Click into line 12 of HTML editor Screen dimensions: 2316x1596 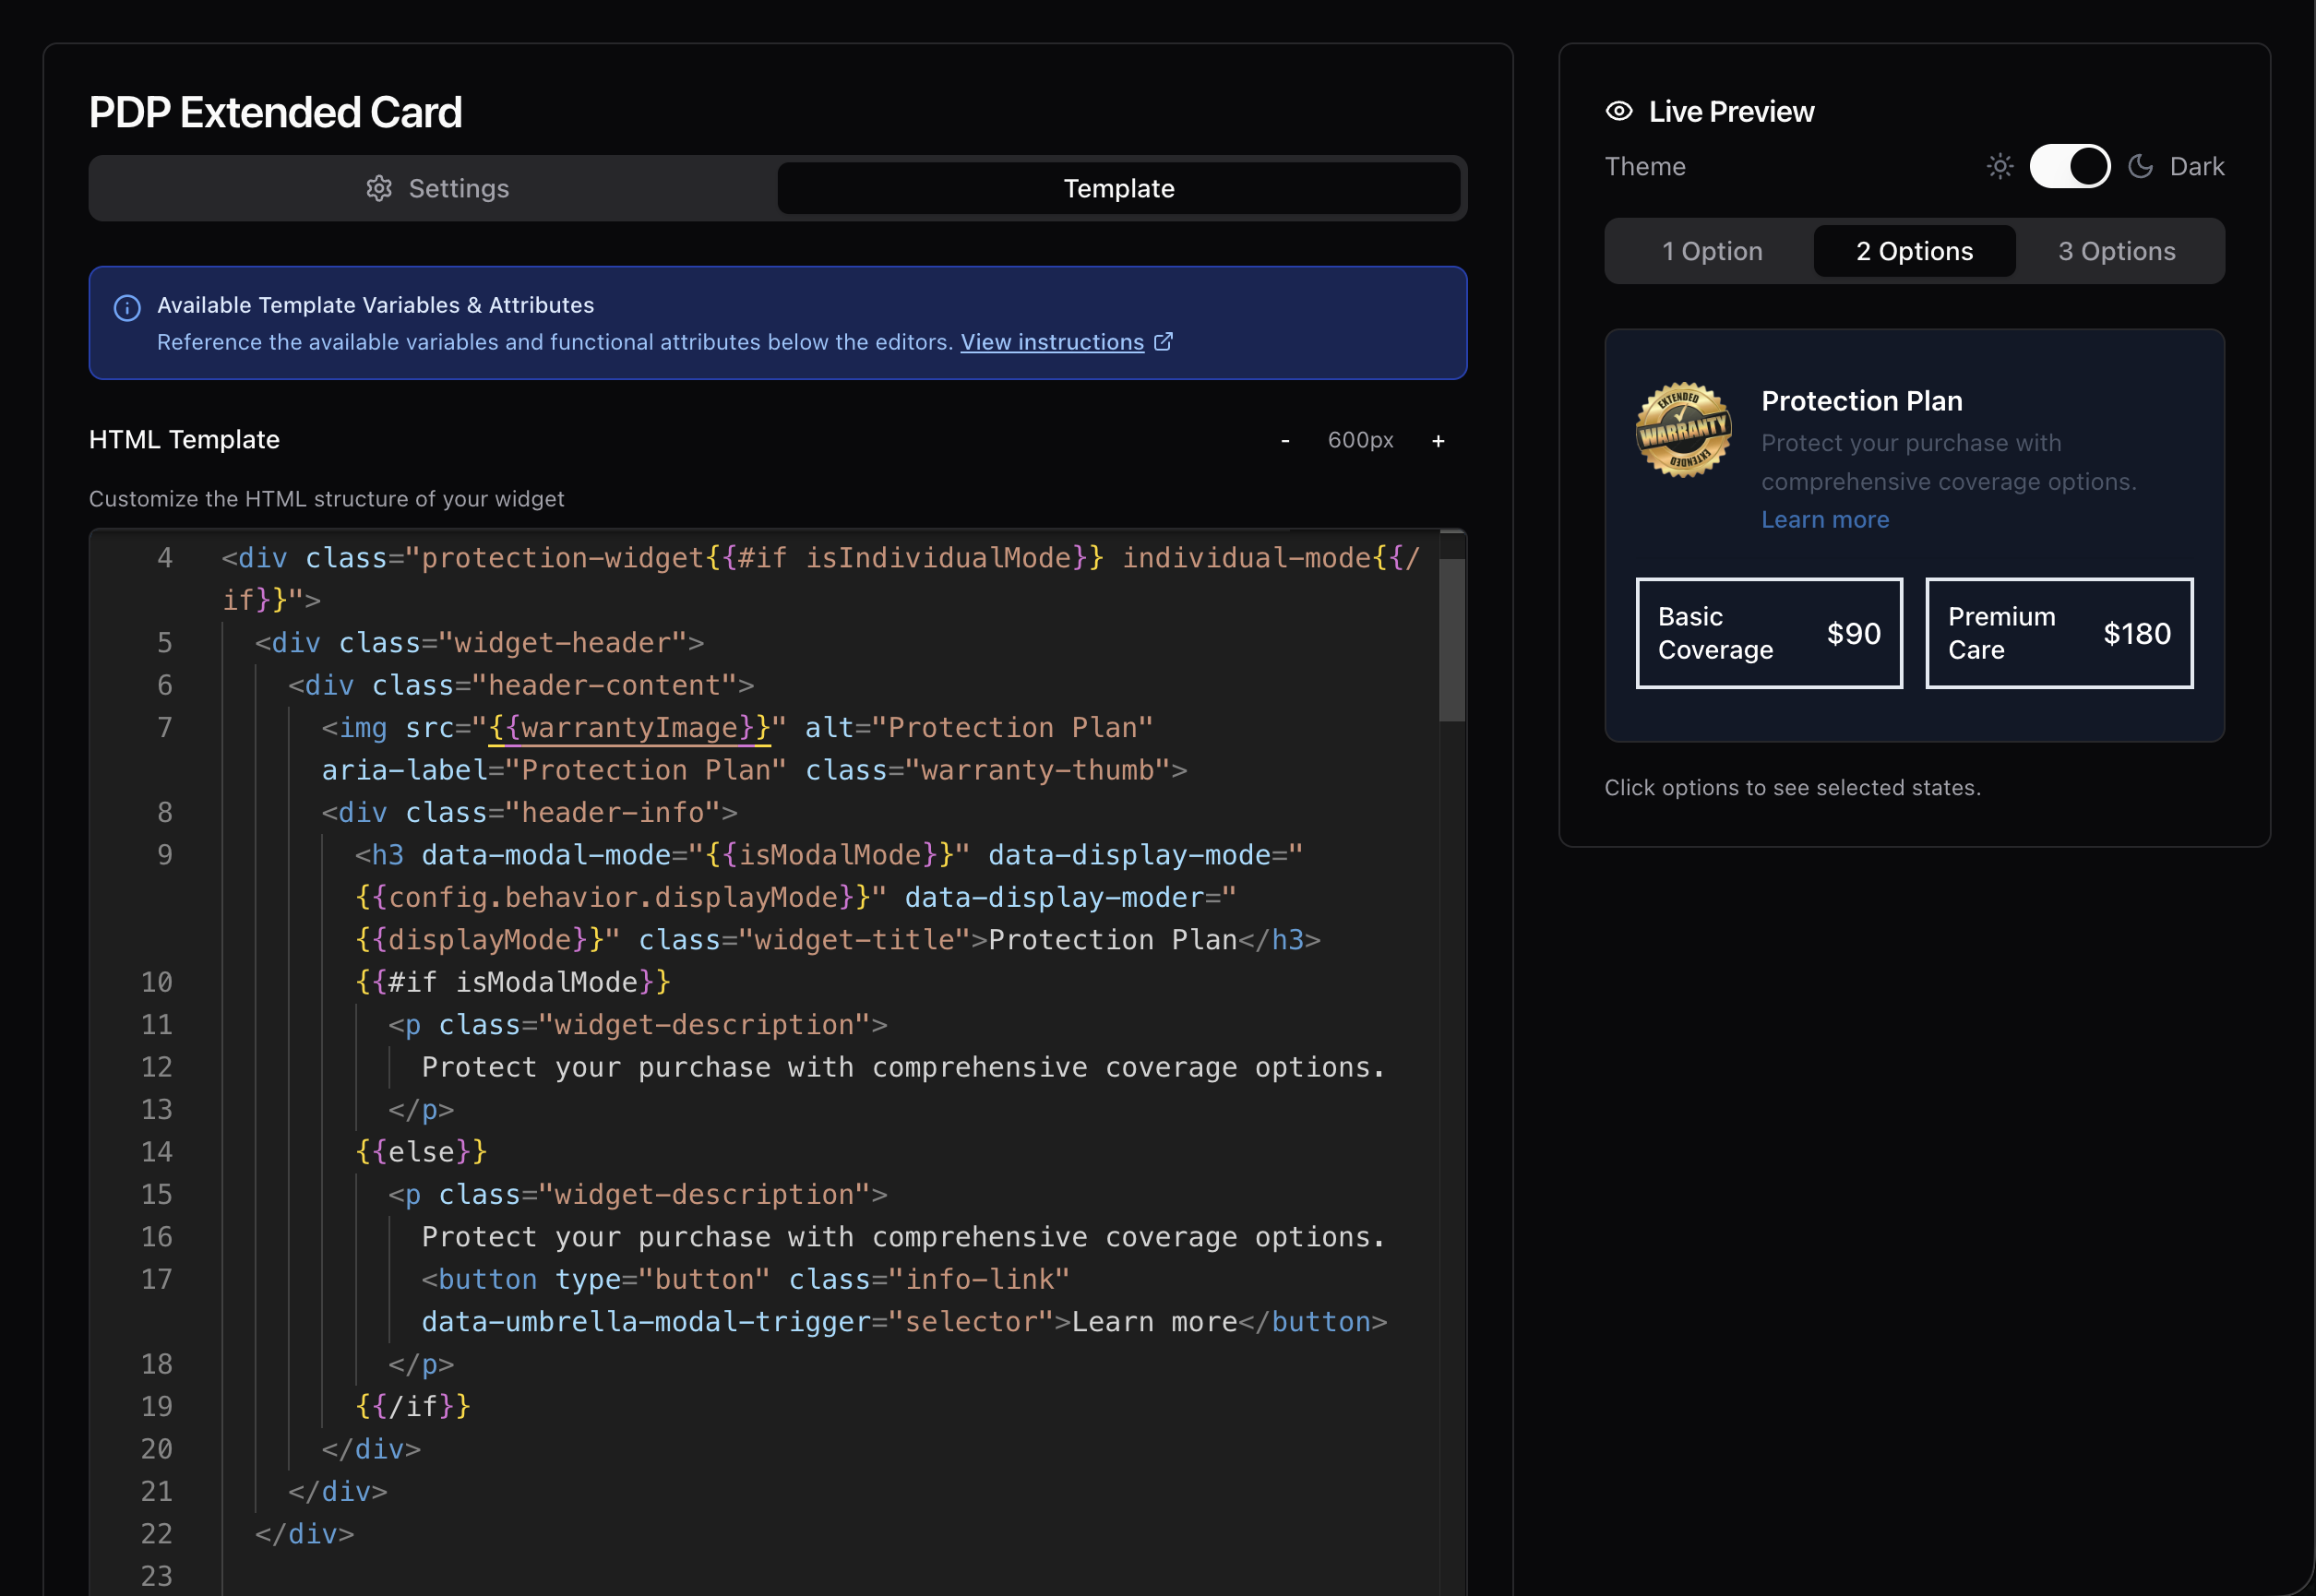pos(900,1067)
